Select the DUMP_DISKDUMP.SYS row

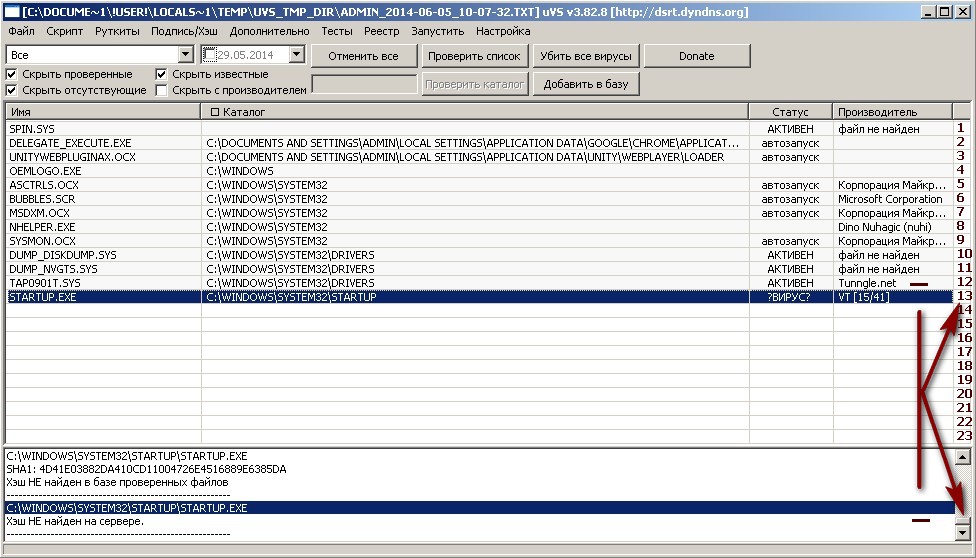pos(479,255)
